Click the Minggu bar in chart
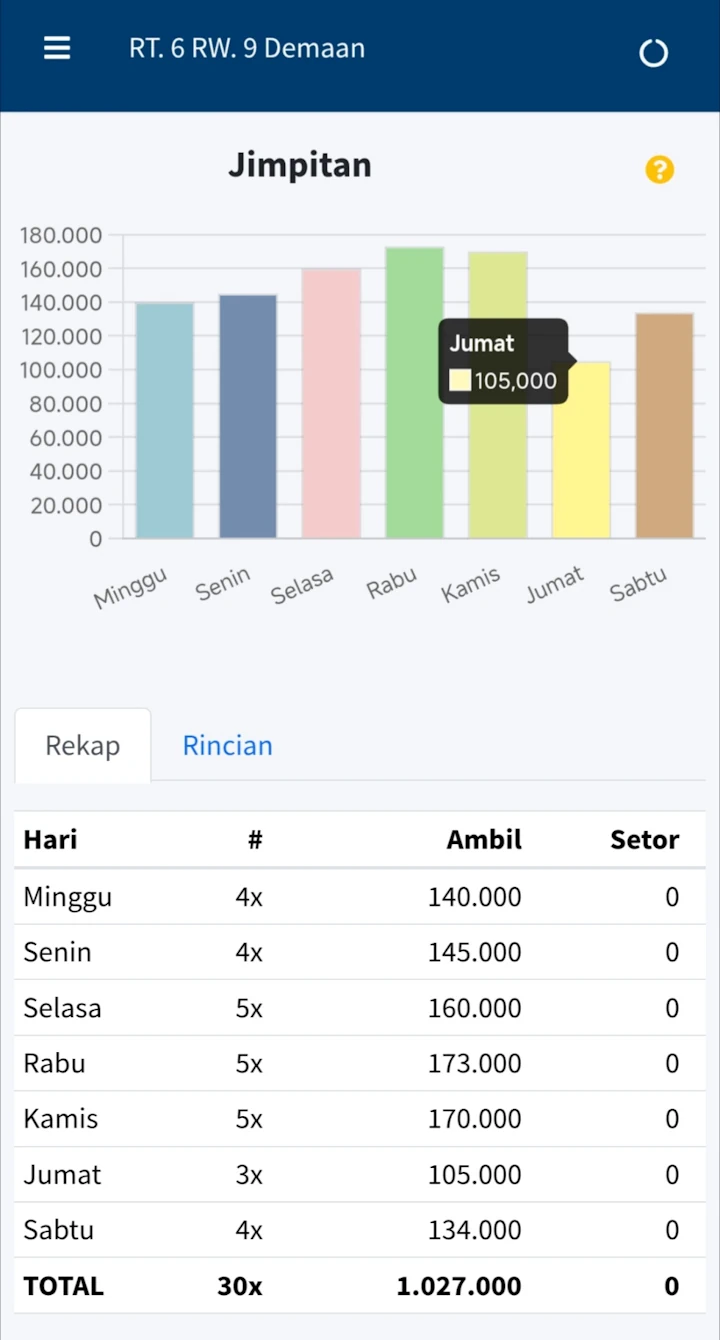 [x=165, y=420]
